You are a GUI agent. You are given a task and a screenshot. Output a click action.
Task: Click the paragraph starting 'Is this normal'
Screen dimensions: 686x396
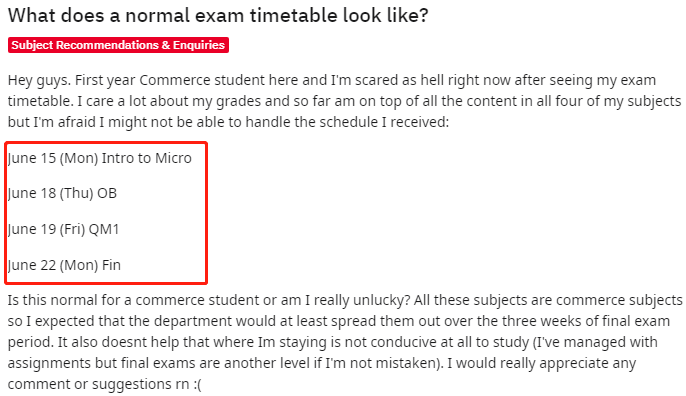pyautogui.click(x=345, y=342)
